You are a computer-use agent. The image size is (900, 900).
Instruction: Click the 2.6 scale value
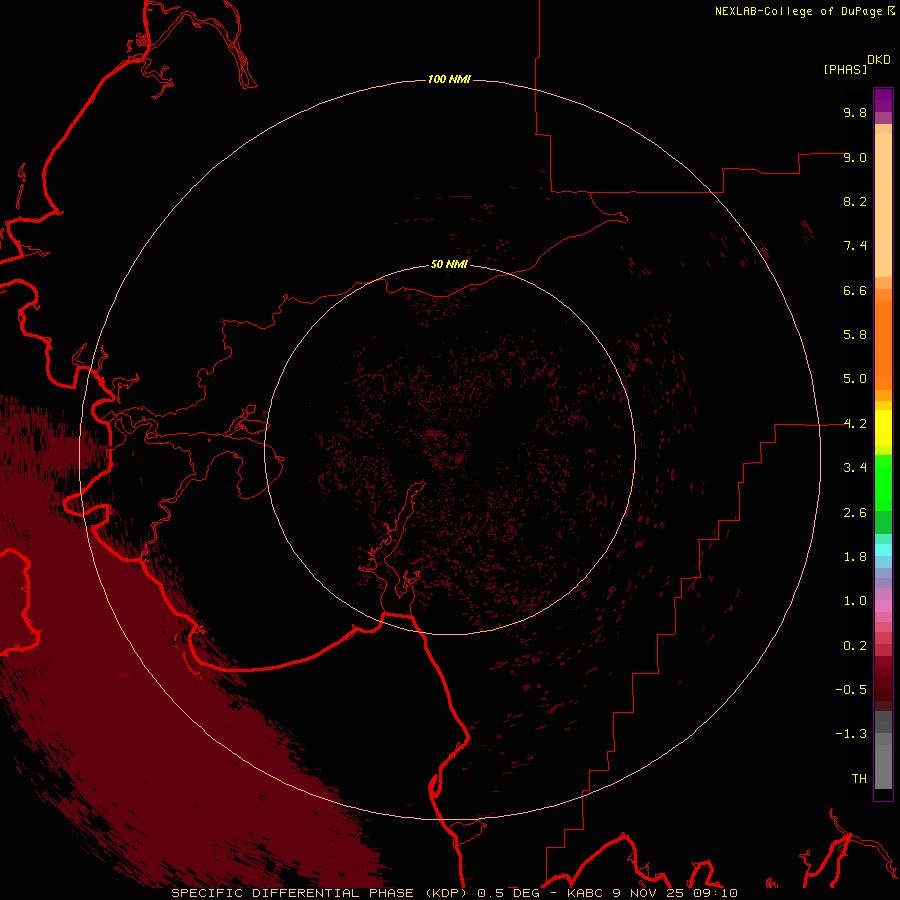(855, 513)
